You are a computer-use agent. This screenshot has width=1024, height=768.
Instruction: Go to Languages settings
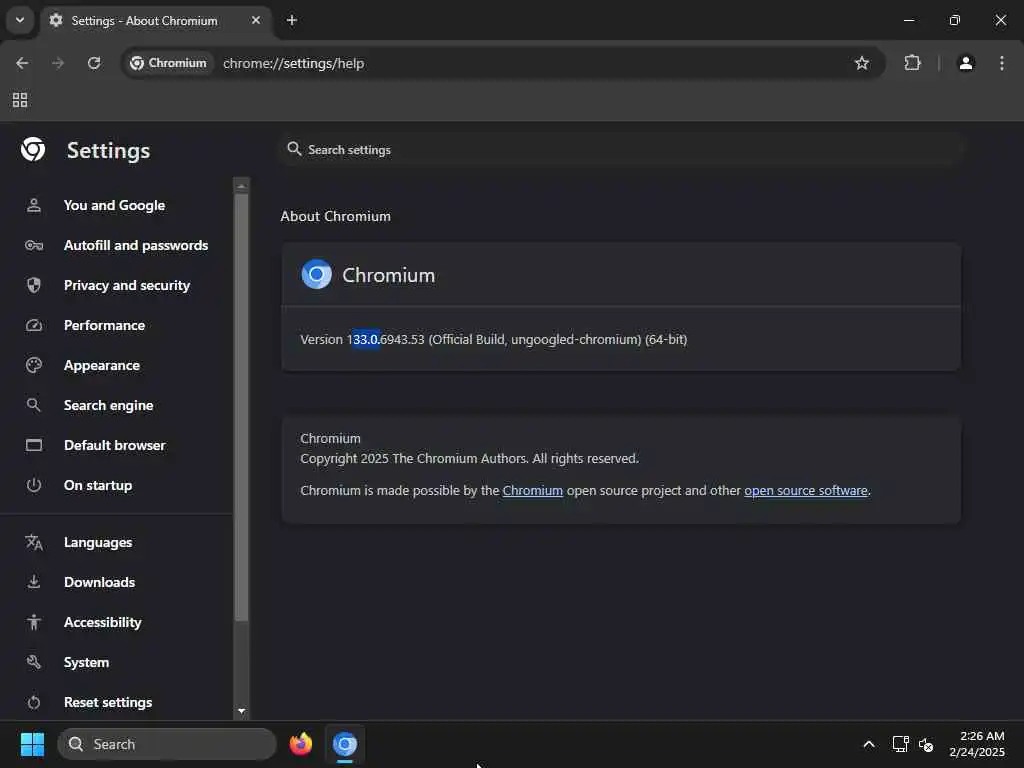tap(98, 542)
